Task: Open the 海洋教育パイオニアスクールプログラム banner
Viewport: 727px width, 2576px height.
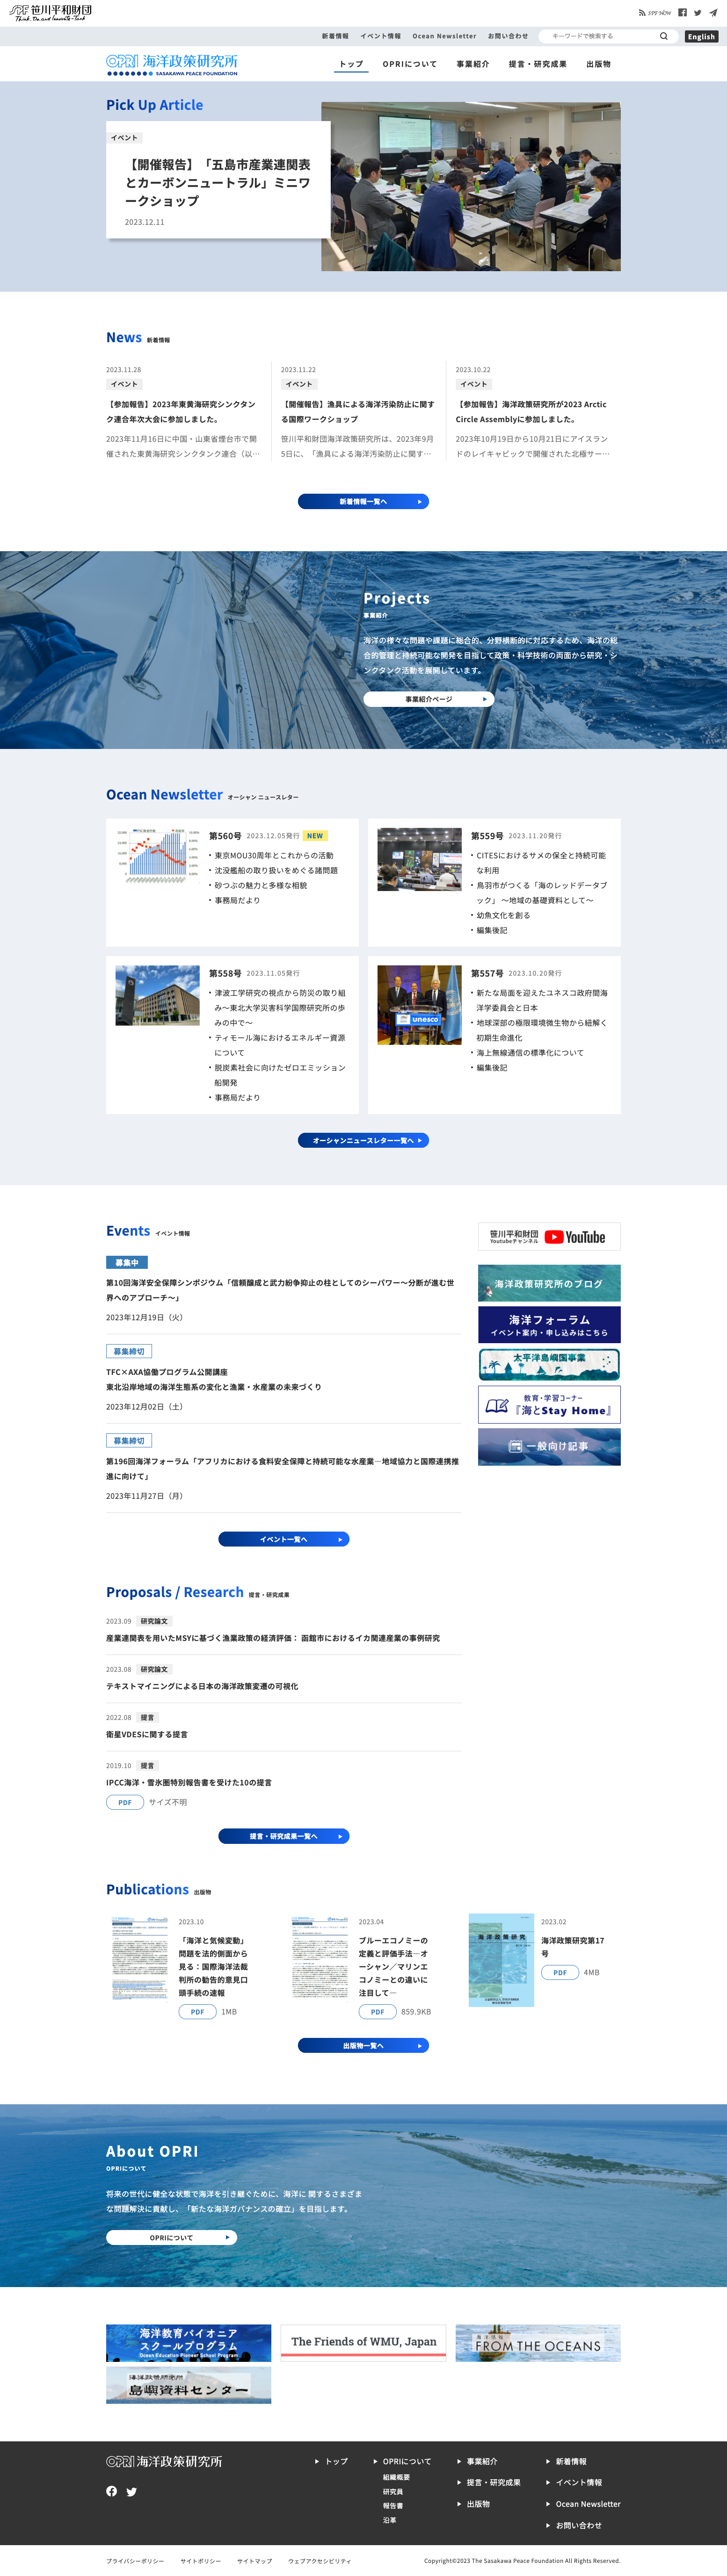Action: 188,2343
